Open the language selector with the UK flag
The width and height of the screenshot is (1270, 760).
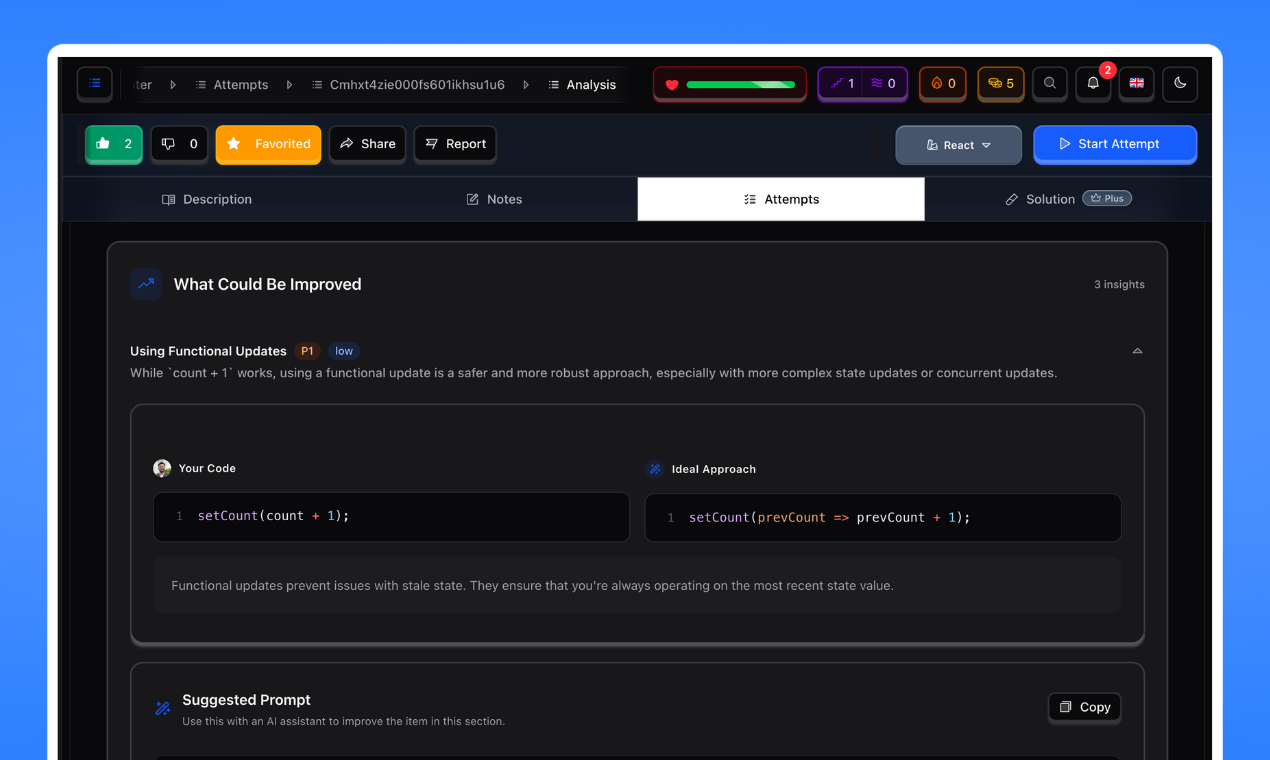click(x=1136, y=84)
